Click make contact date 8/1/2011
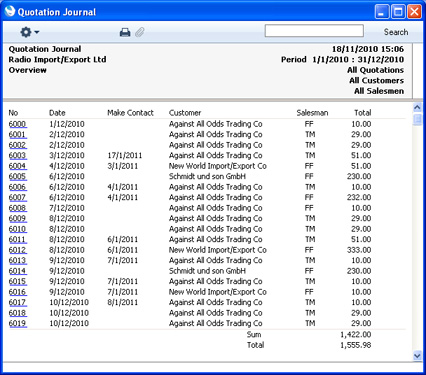 [x=122, y=302]
